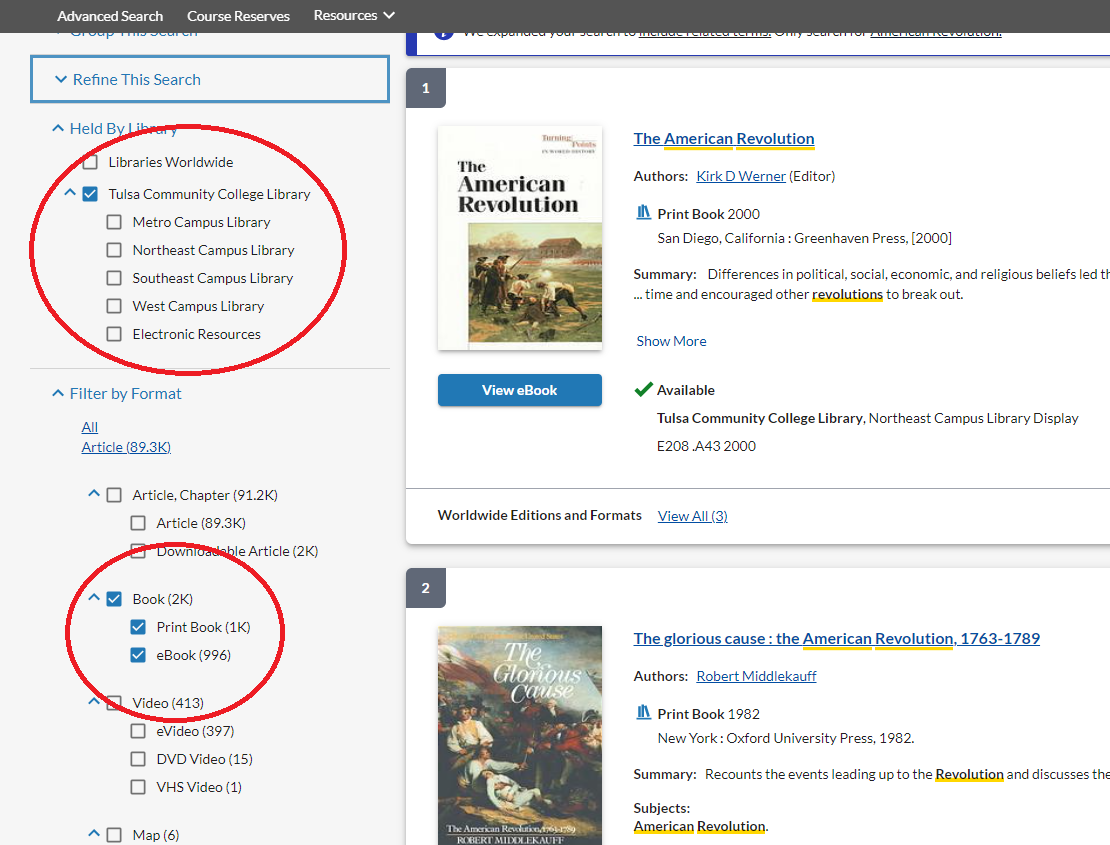
Task: Uncheck the eBook format checkbox
Action: point(137,654)
